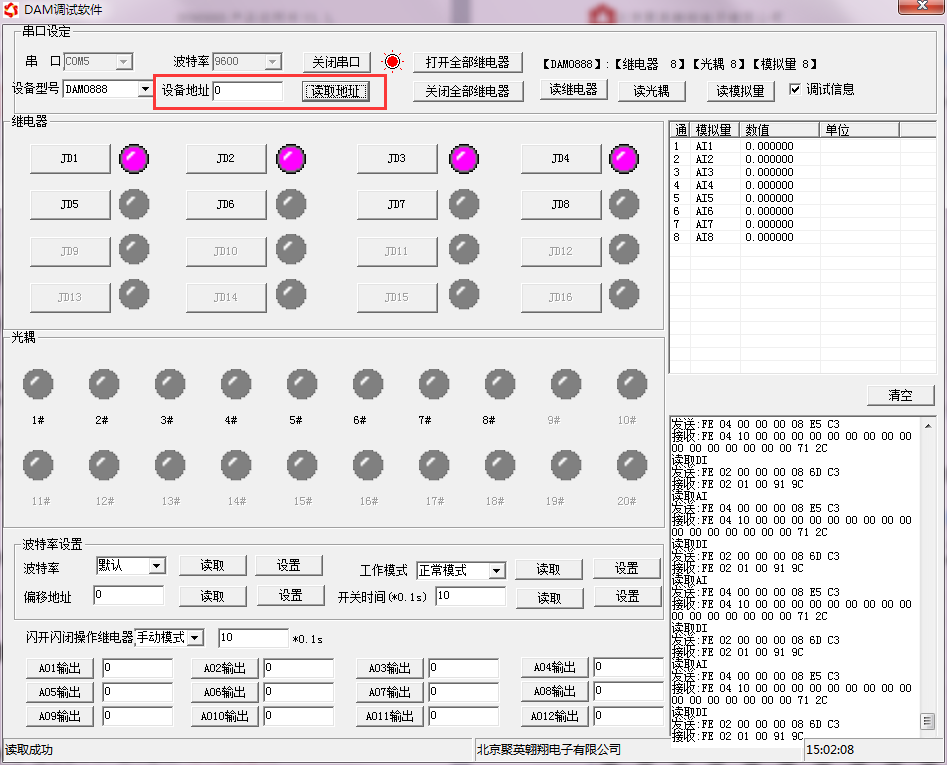This screenshot has width=947, height=765.
Task: Click the gray JD8 relay indicator
Action: [x=624, y=204]
